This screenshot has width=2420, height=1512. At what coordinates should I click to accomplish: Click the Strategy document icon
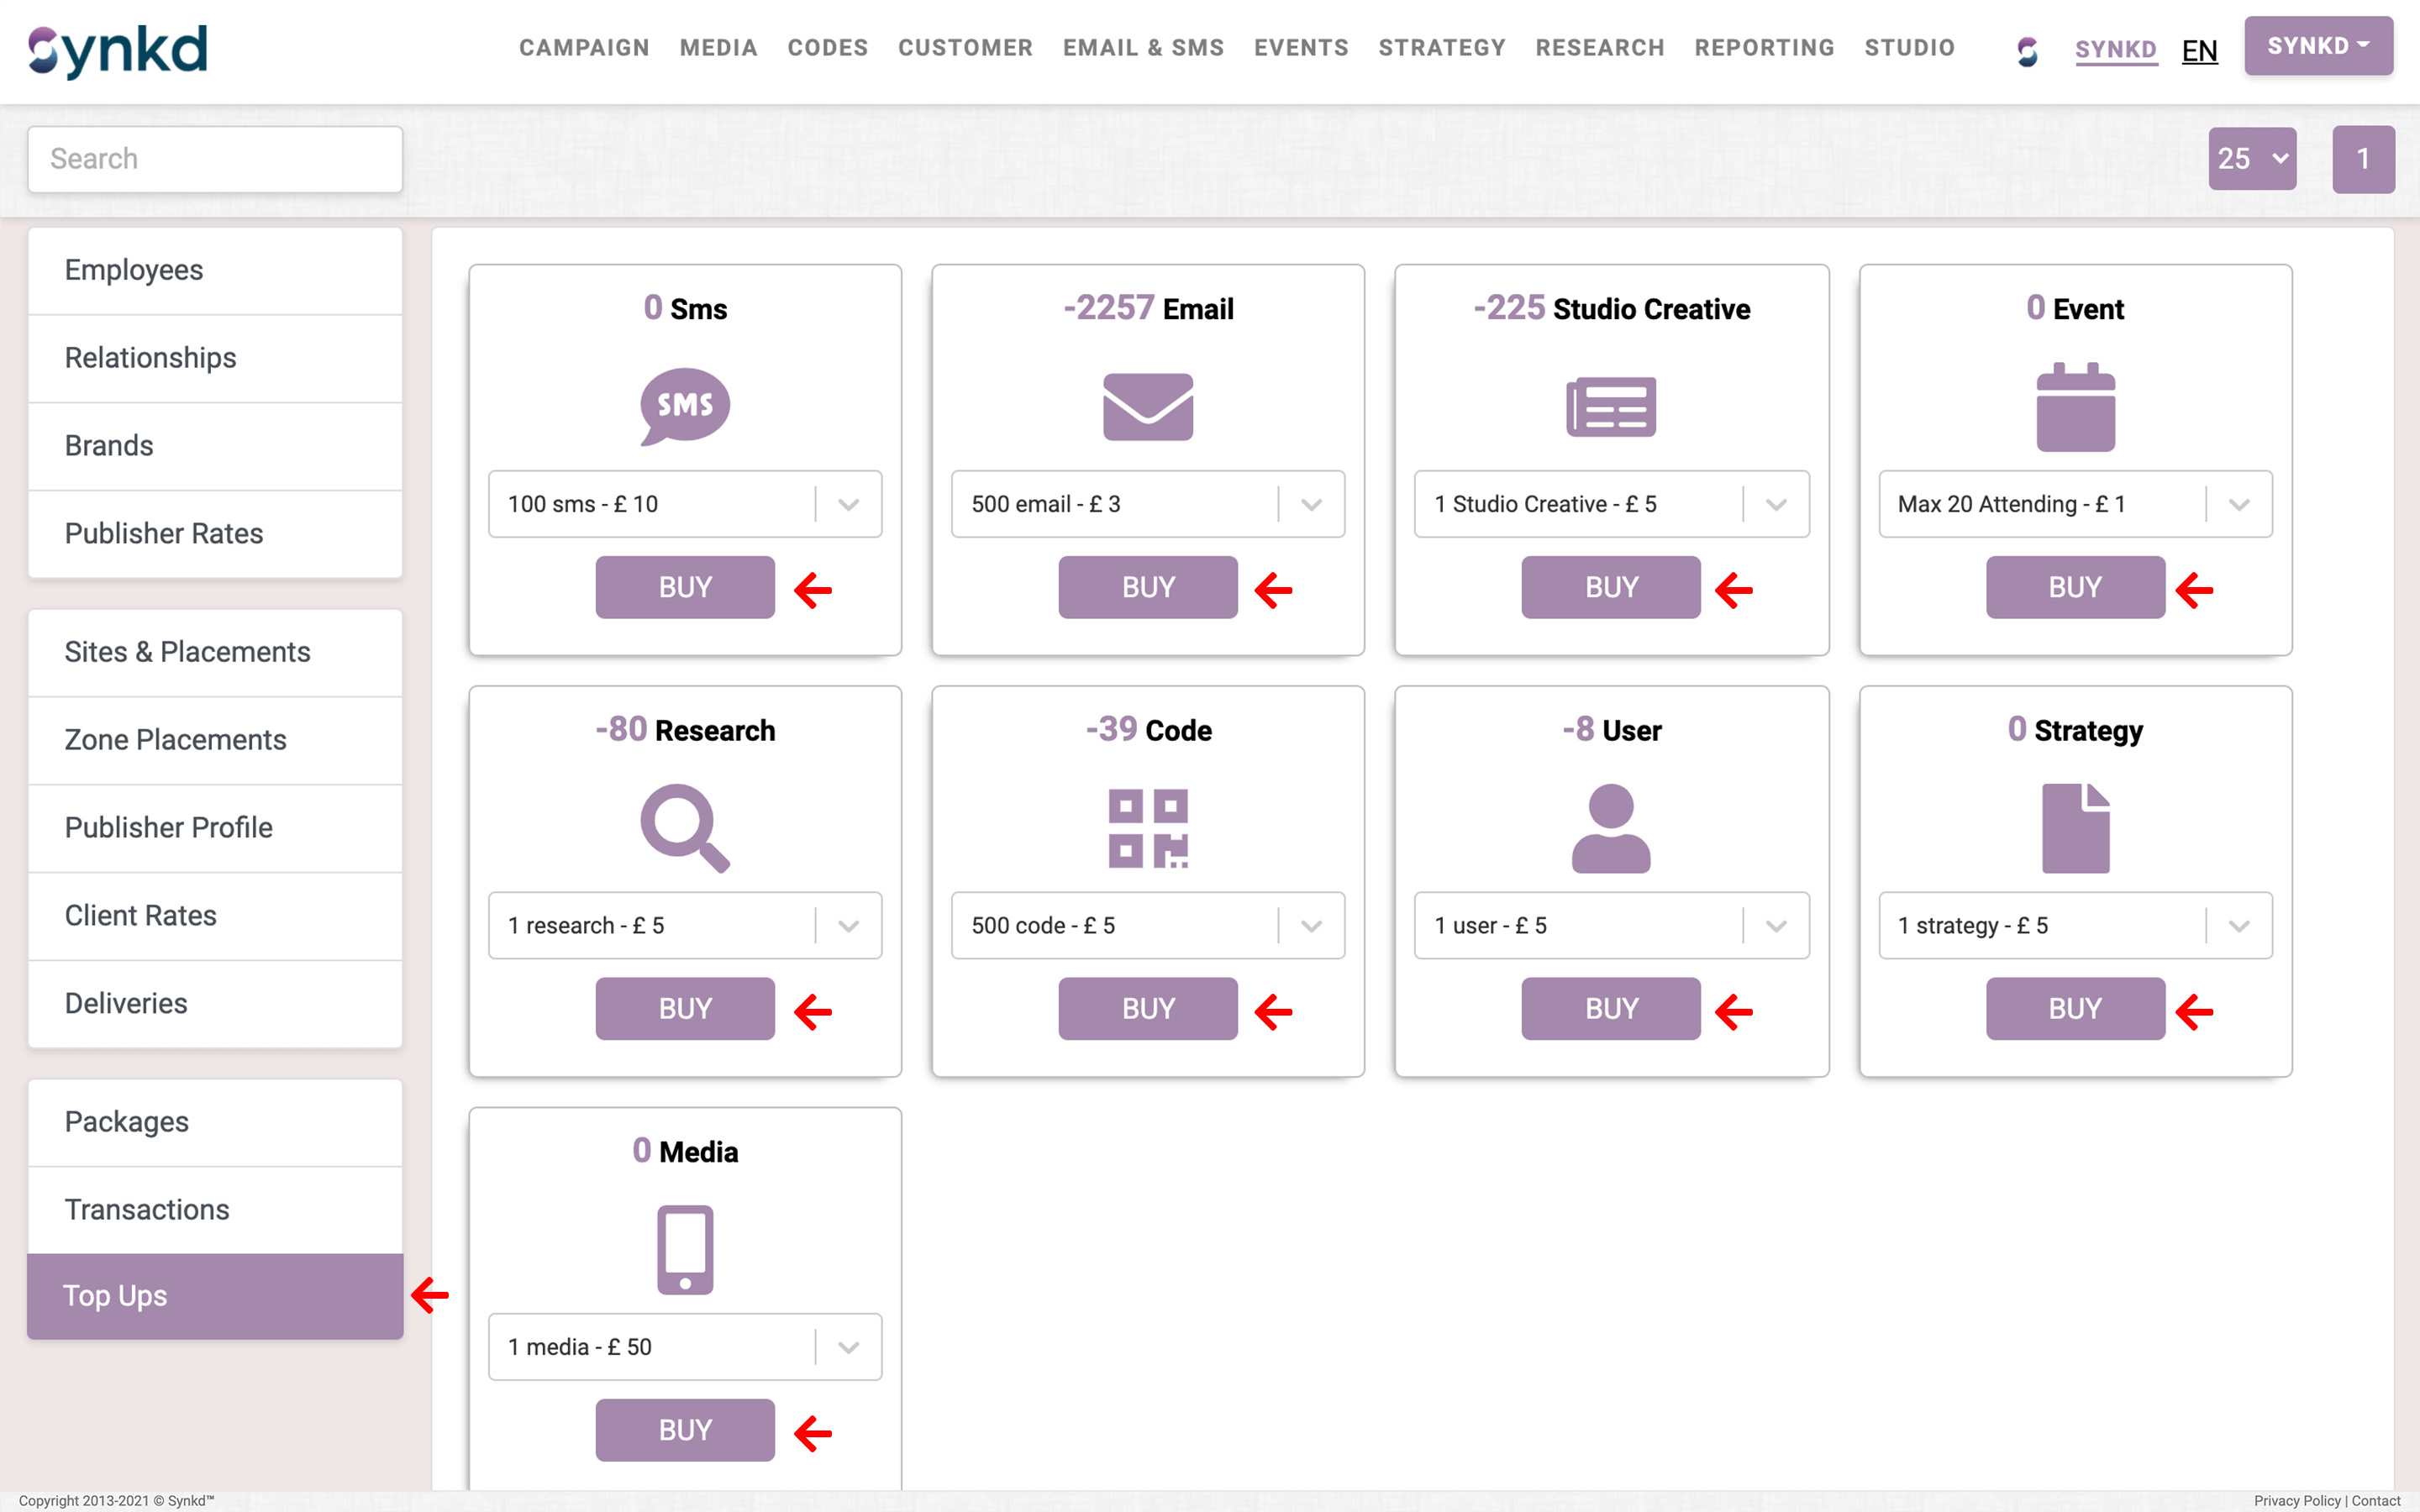click(x=2075, y=828)
